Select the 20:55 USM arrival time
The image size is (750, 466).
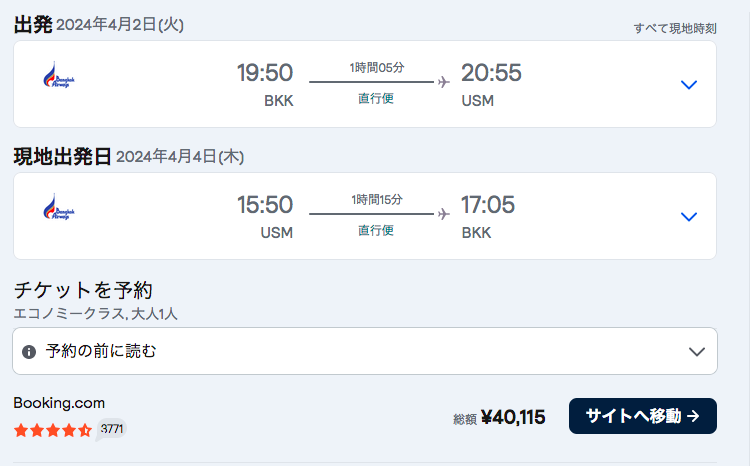coord(491,73)
